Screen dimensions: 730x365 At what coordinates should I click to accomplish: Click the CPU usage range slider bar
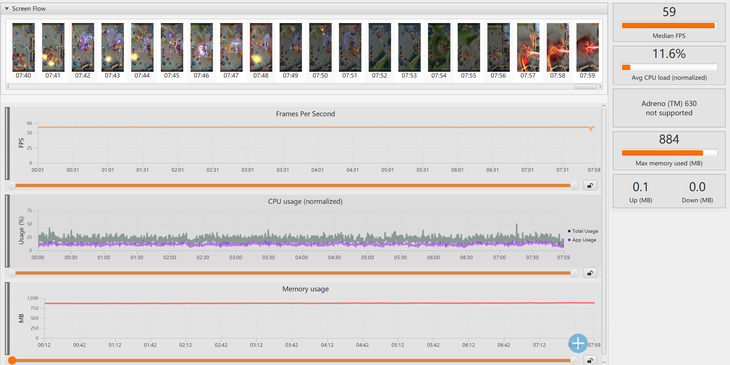point(293,273)
